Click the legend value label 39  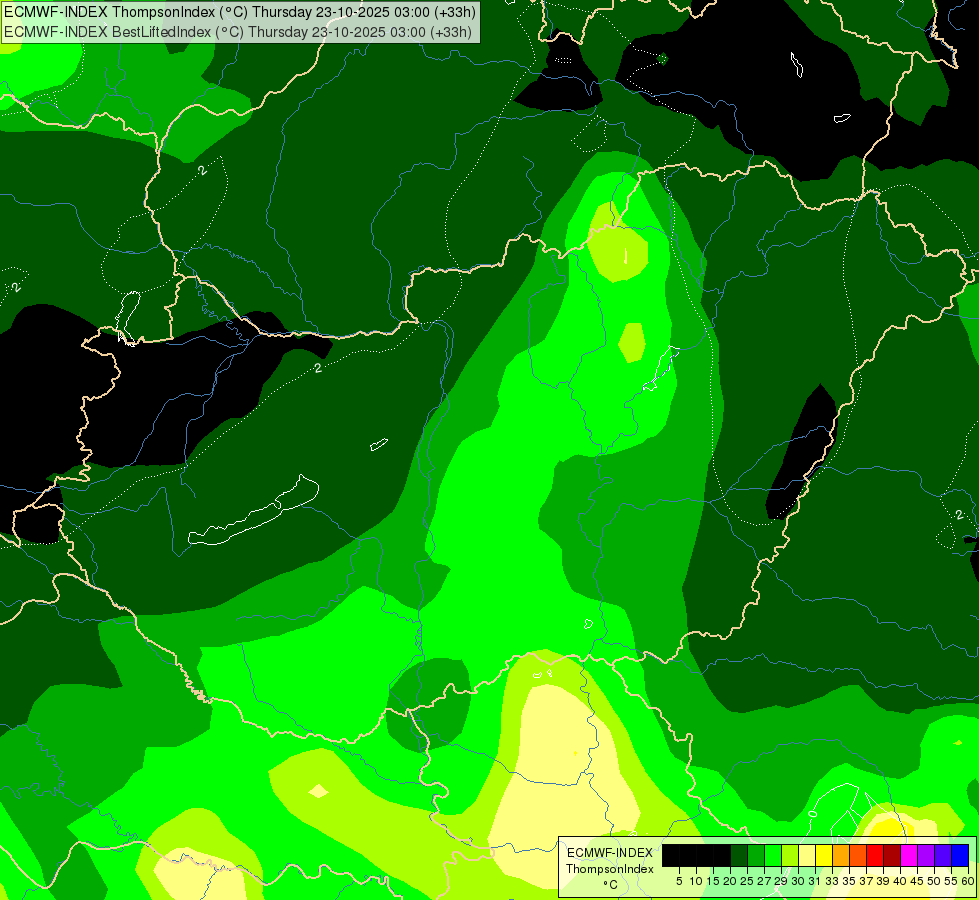point(883,881)
